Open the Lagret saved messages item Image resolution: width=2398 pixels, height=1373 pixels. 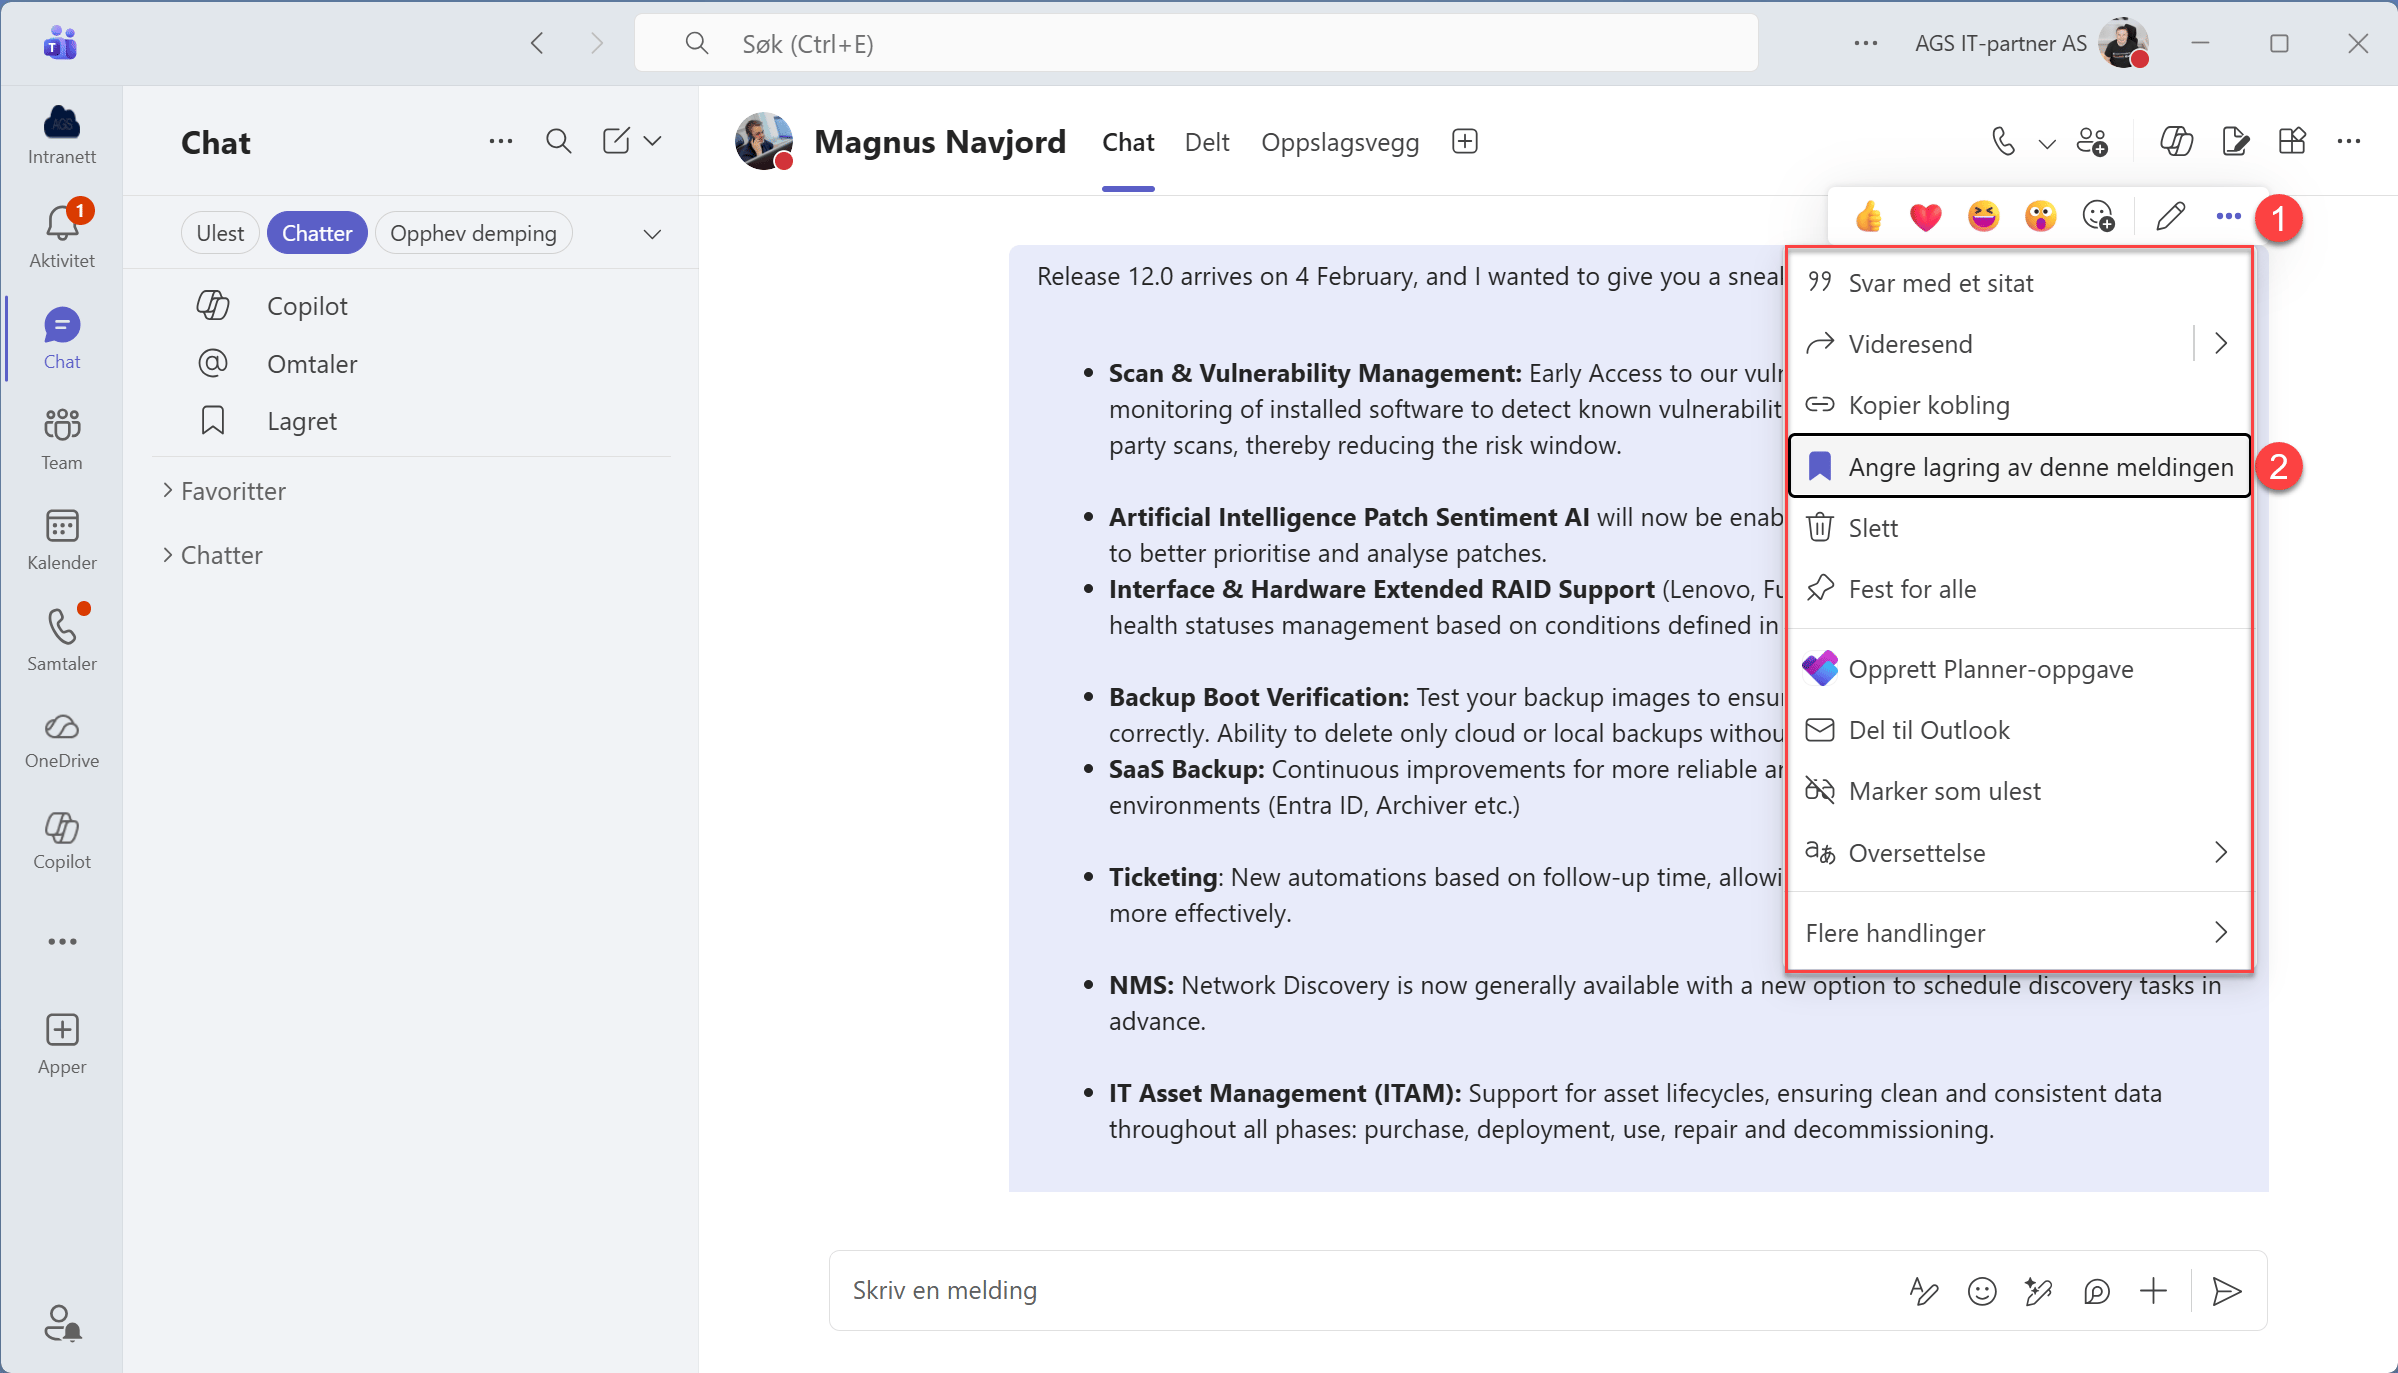pyautogui.click(x=301, y=421)
